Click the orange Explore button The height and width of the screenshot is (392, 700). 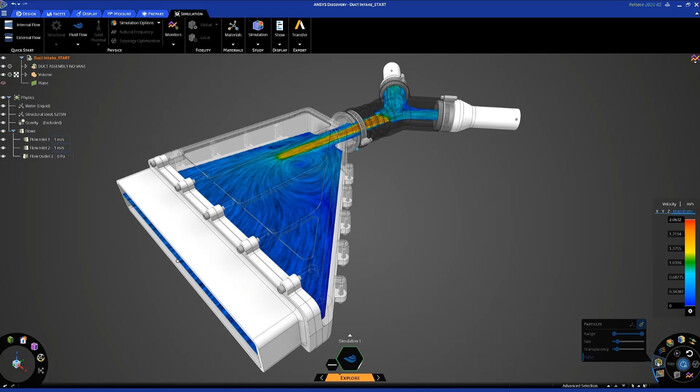(x=350, y=378)
